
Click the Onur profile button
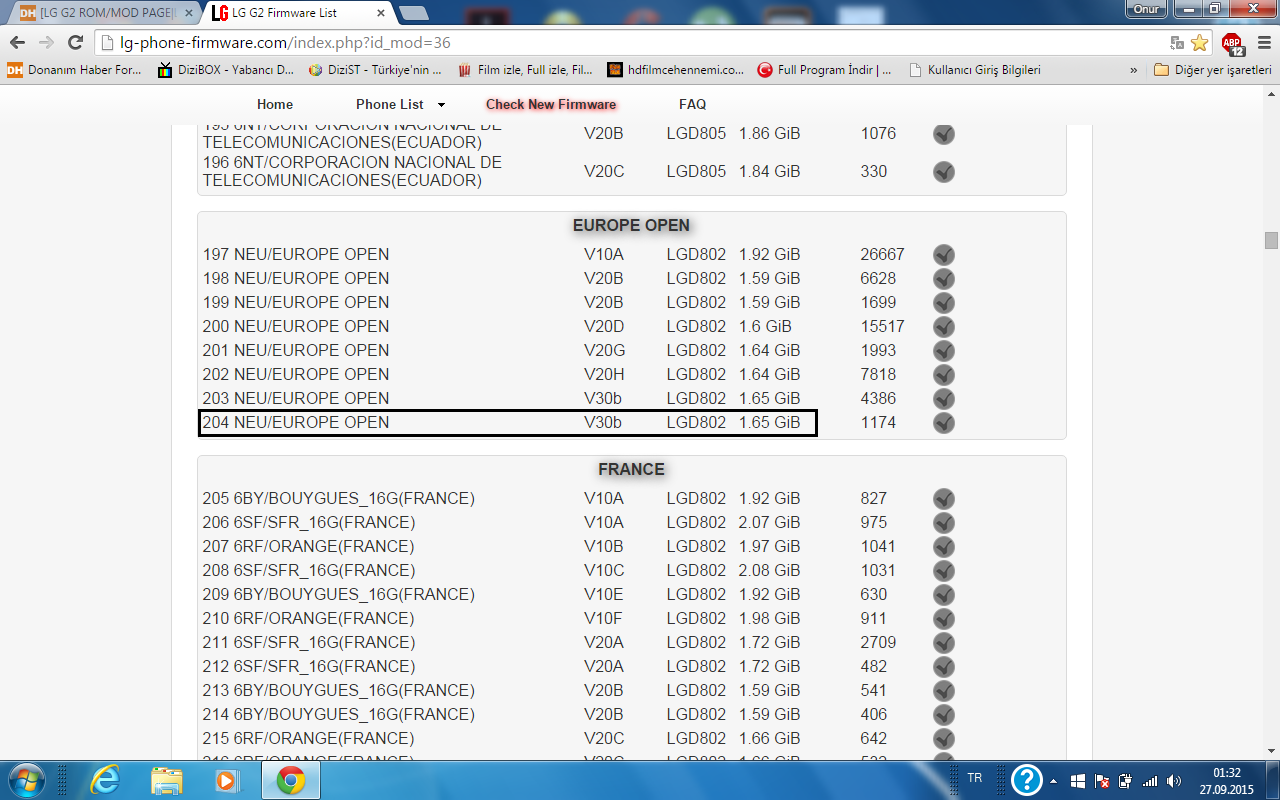(1145, 8)
